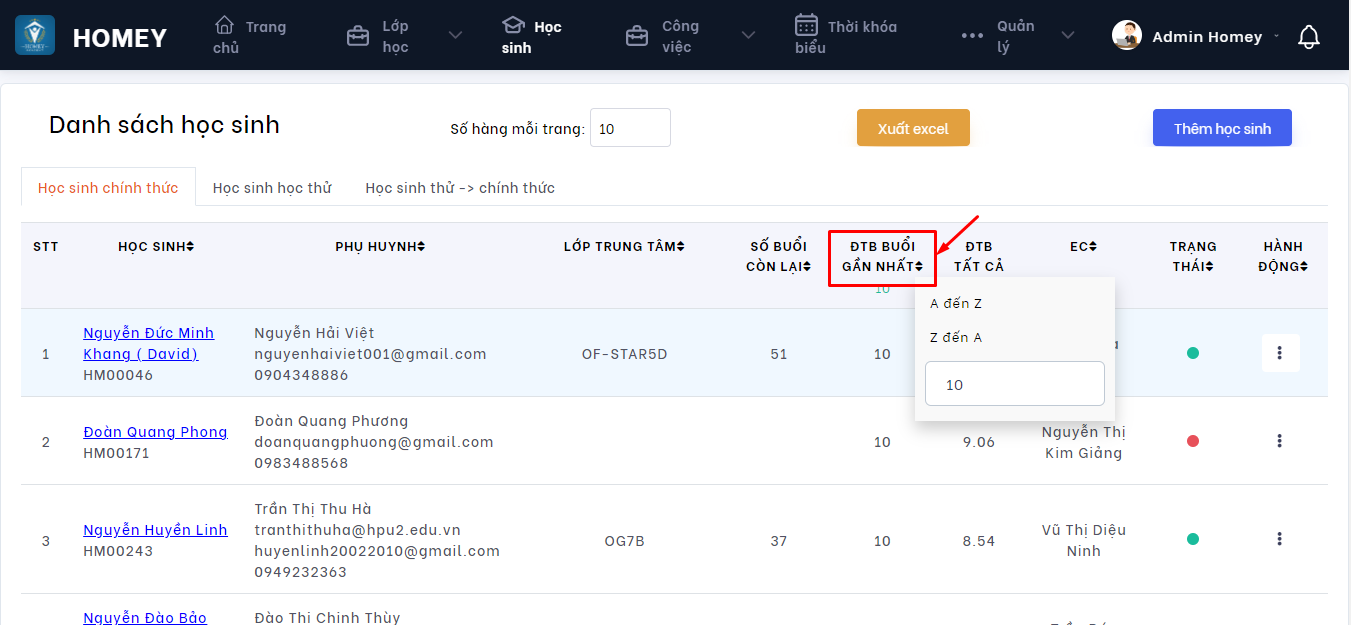
Task: Expand the Công việc dropdown menu
Action: click(x=748, y=36)
